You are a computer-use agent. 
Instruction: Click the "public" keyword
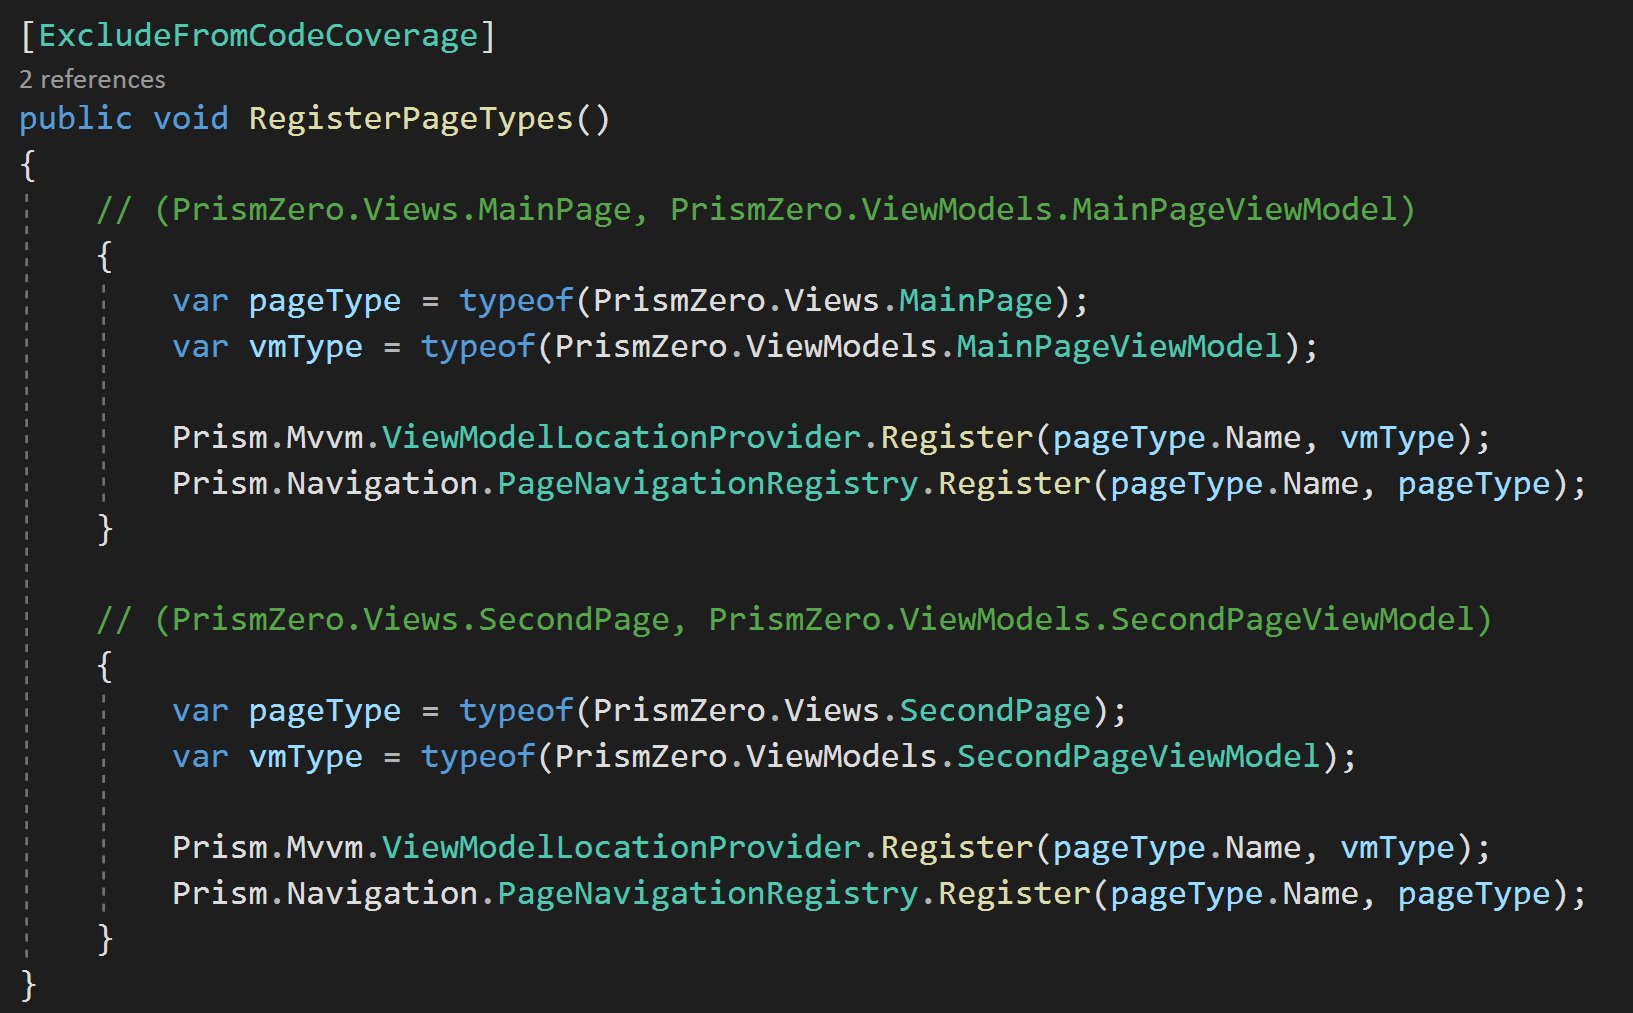point(76,118)
